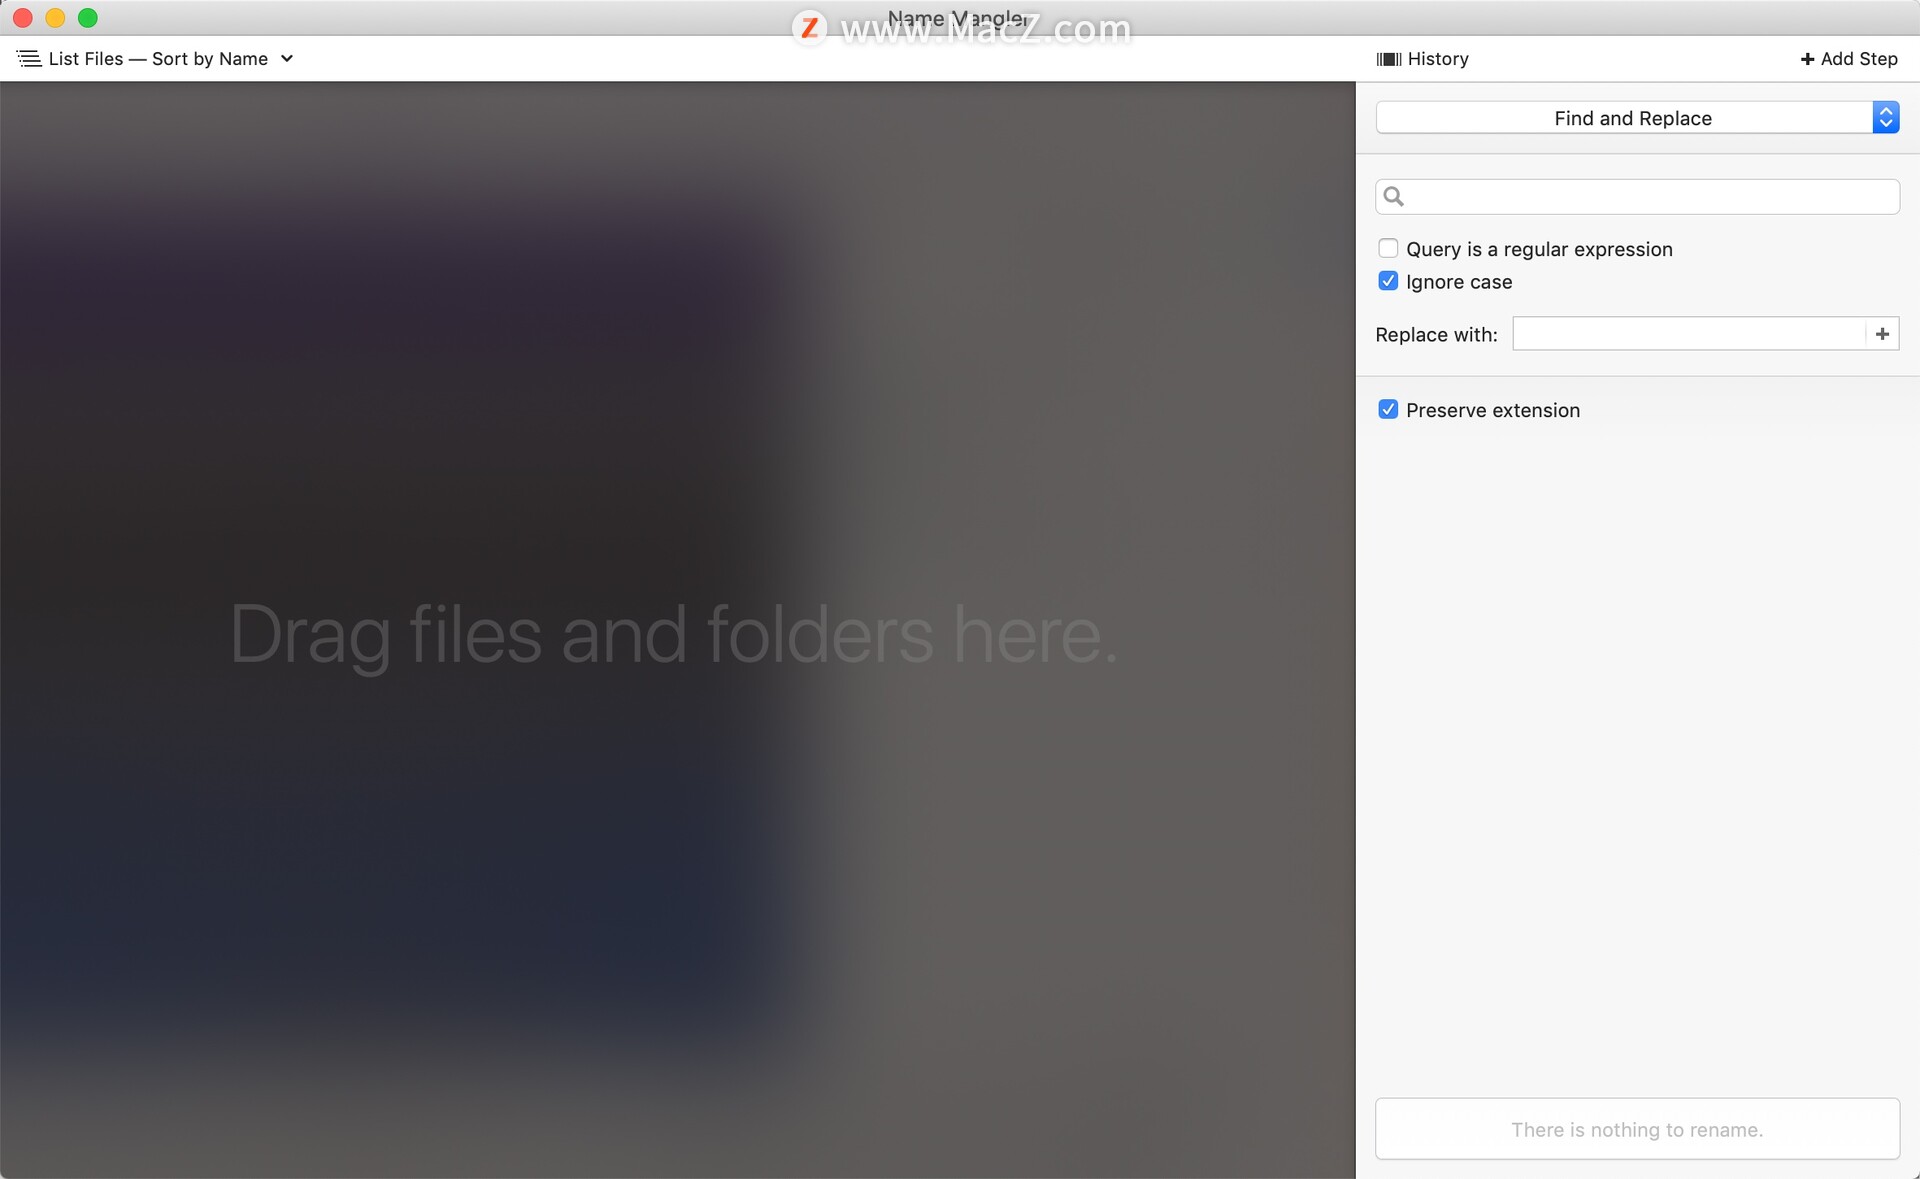Minimize the window with the yellow button
The image size is (1920, 1179).
(56, 18)
